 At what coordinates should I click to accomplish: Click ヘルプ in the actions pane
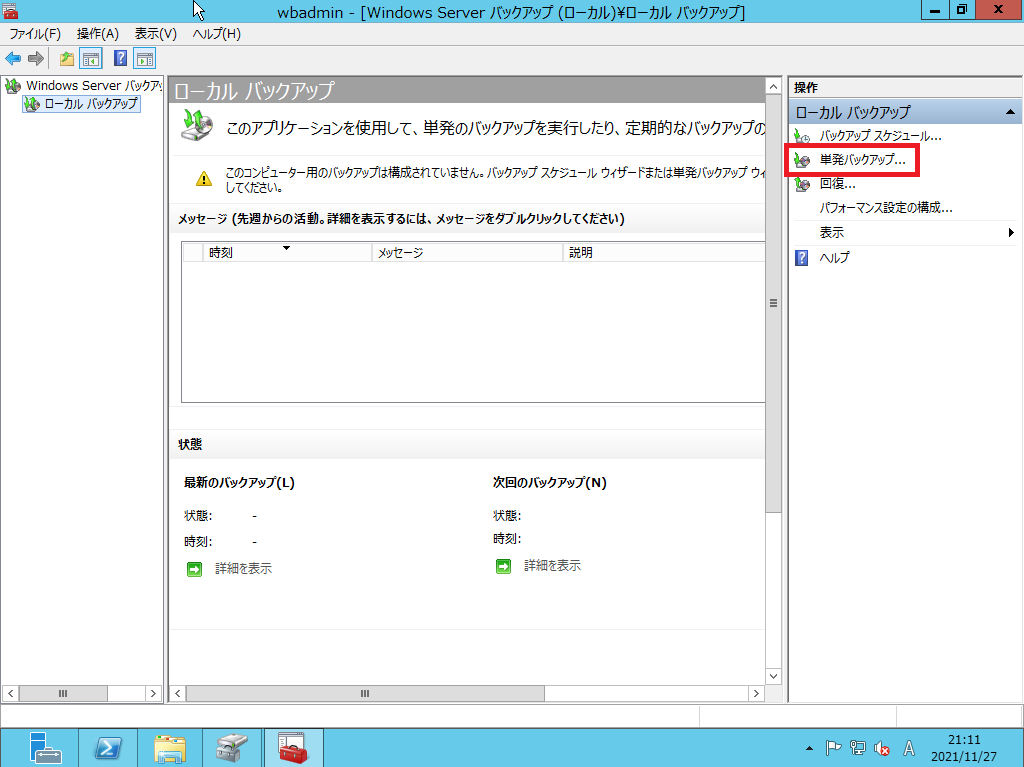(835, 257)
